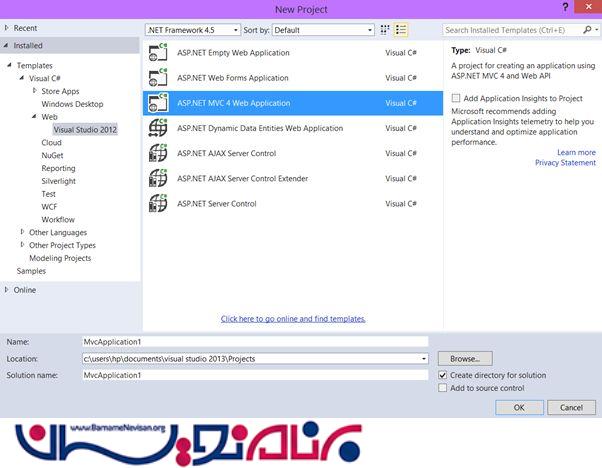Screen dimensions: 602x468
Task: Click the ASP.NET MVC 4 Web Application icon
Action: (158, 103)
